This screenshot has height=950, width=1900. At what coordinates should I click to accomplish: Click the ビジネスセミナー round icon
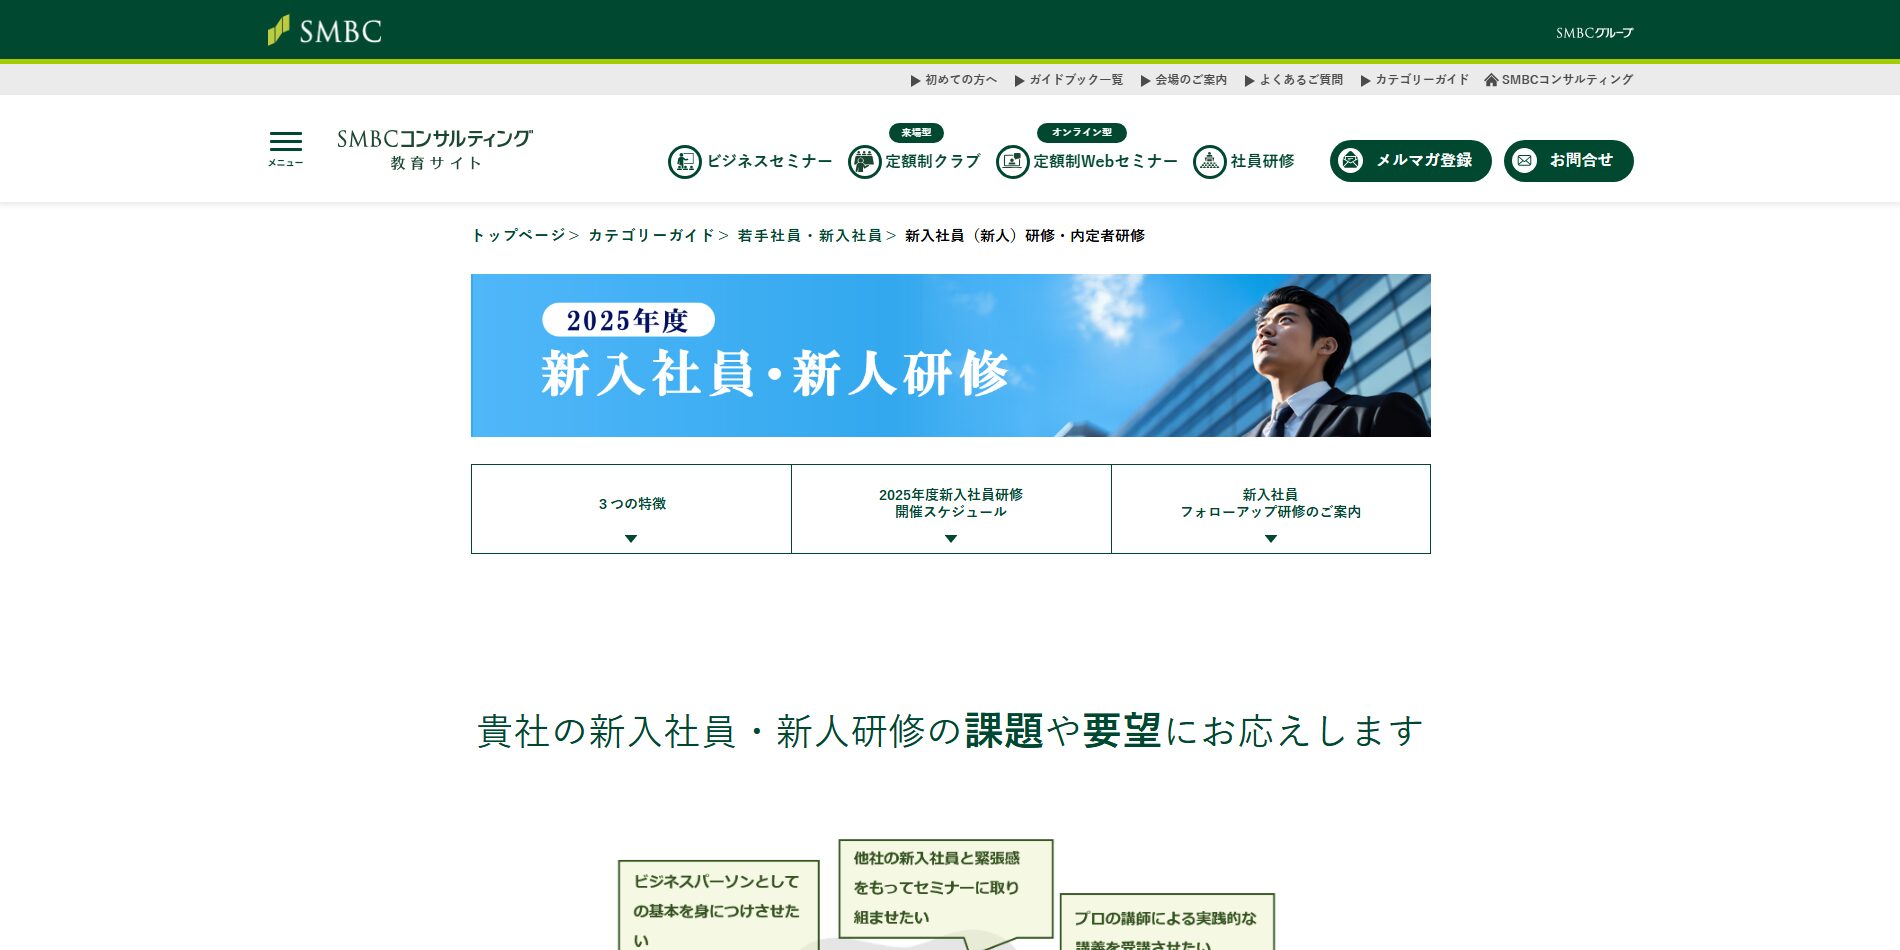[x=685, y=161]
